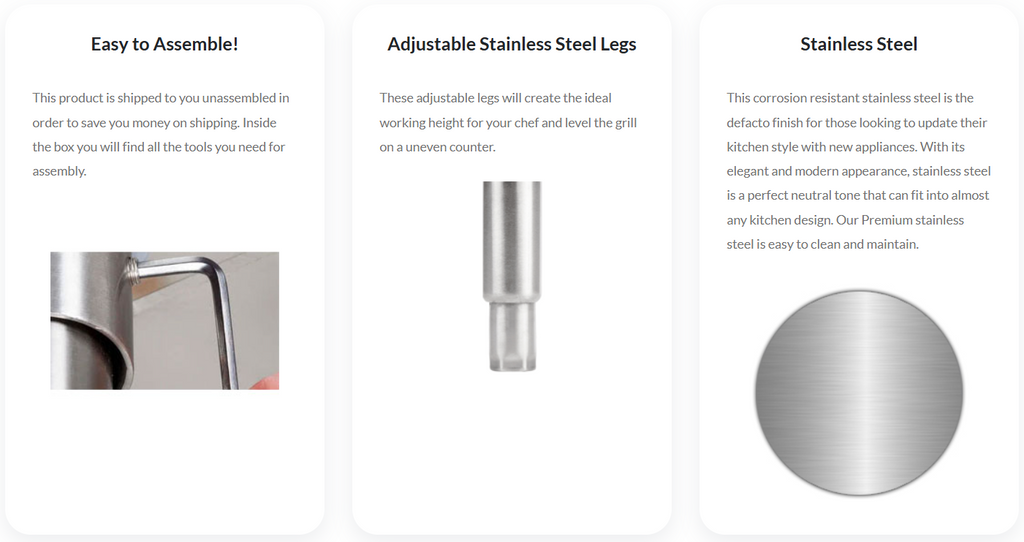The width and height of the screenshot is (1024, 542).
Task: Select the "Easy to Assemble!" heading
Action: tap(164, 44)
